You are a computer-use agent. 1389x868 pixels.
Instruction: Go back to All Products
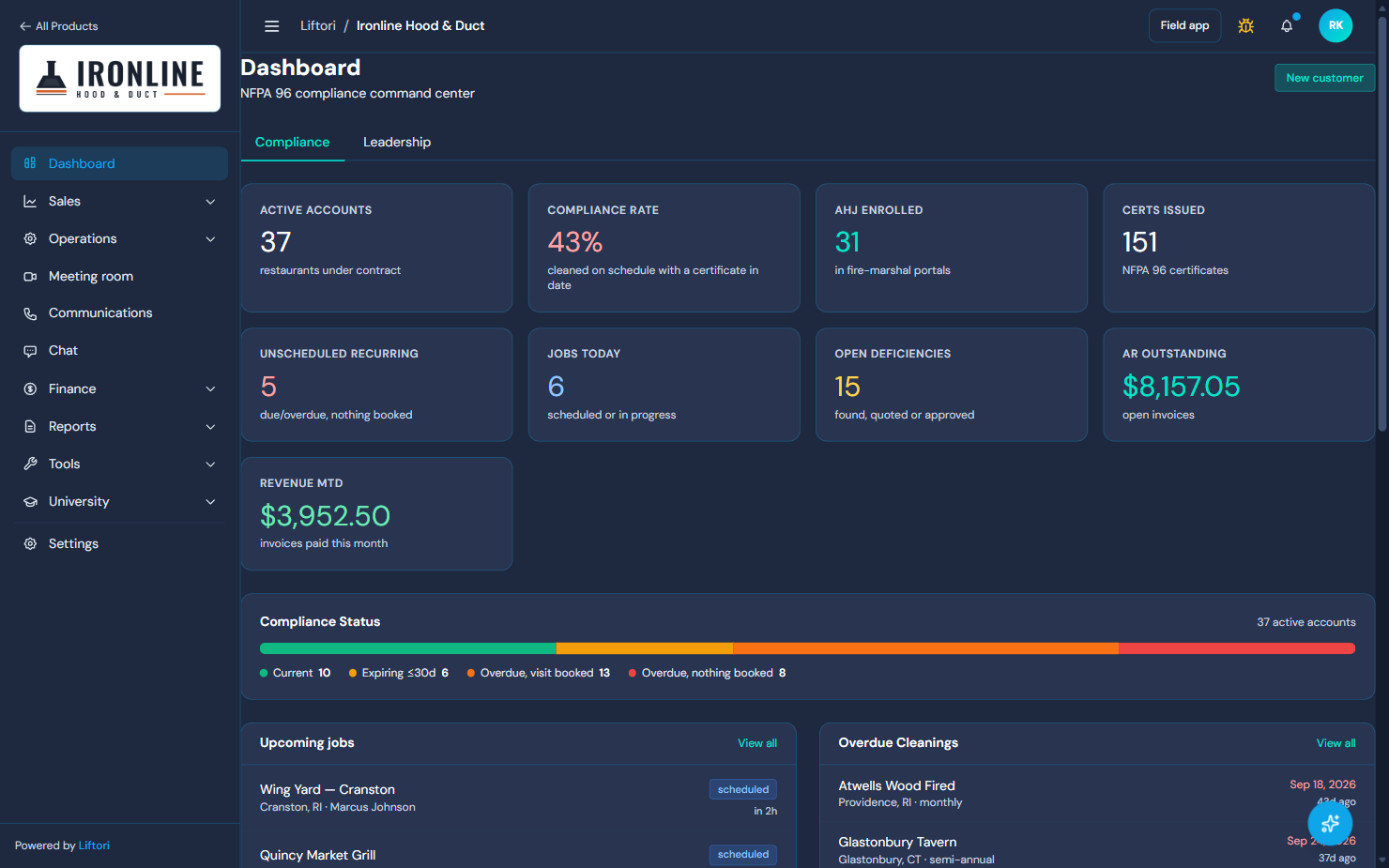pos(59,26)
